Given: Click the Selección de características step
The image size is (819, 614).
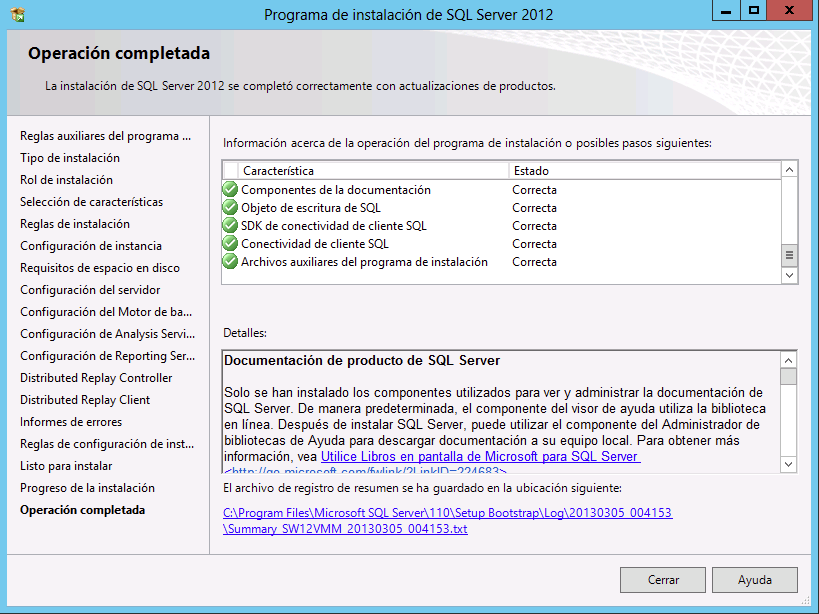Looking at the screenshot, I should 91,202.
